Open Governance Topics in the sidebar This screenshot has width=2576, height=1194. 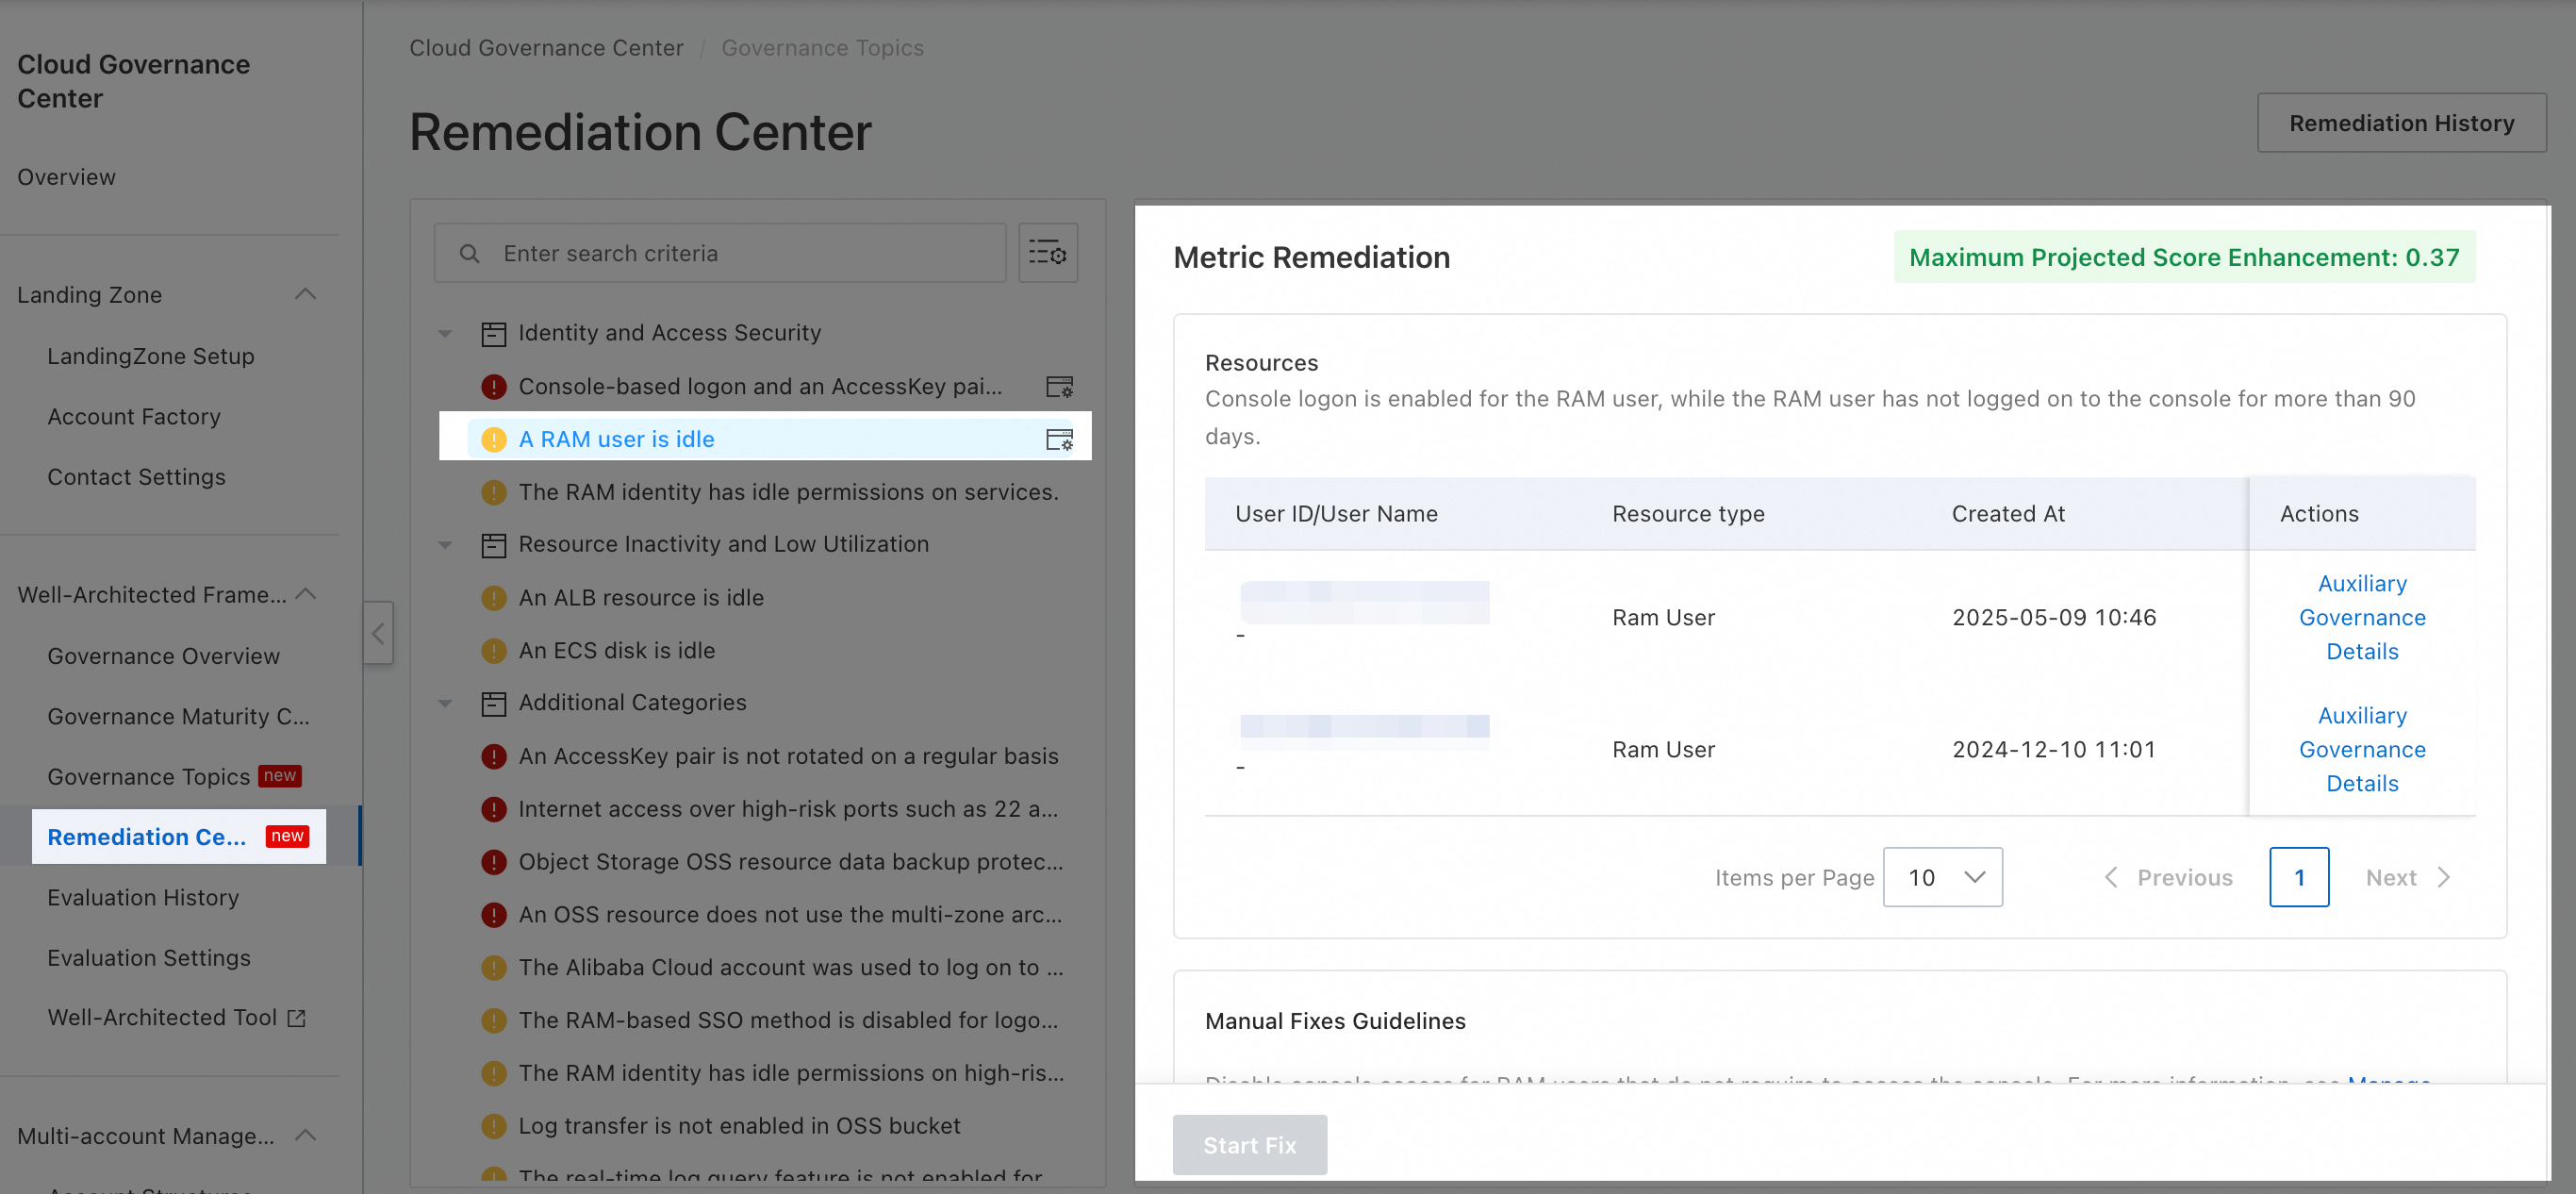click(x=149, y=777)
